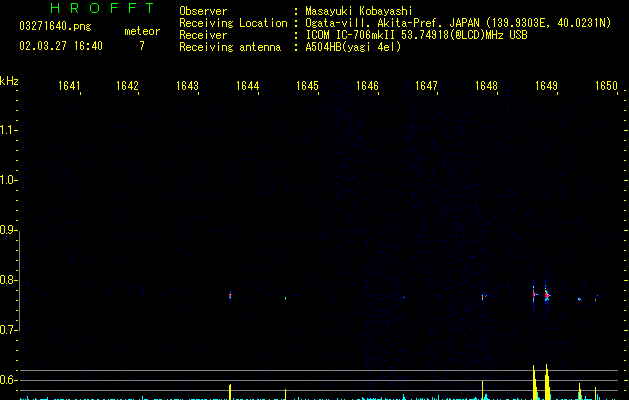
Task: Click the 0.7 kHz frequency label
Action: click(x=8, y=330)
